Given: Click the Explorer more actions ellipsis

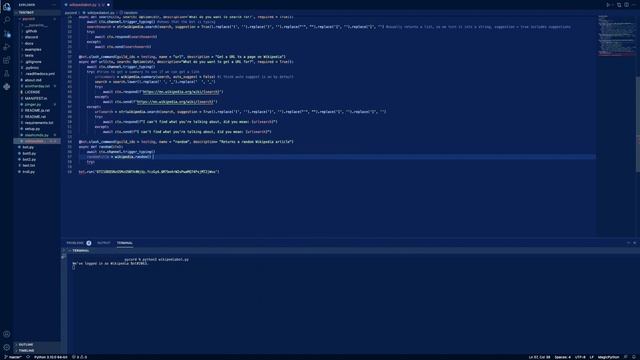Looking at the screenshot, I should point(54,5).
